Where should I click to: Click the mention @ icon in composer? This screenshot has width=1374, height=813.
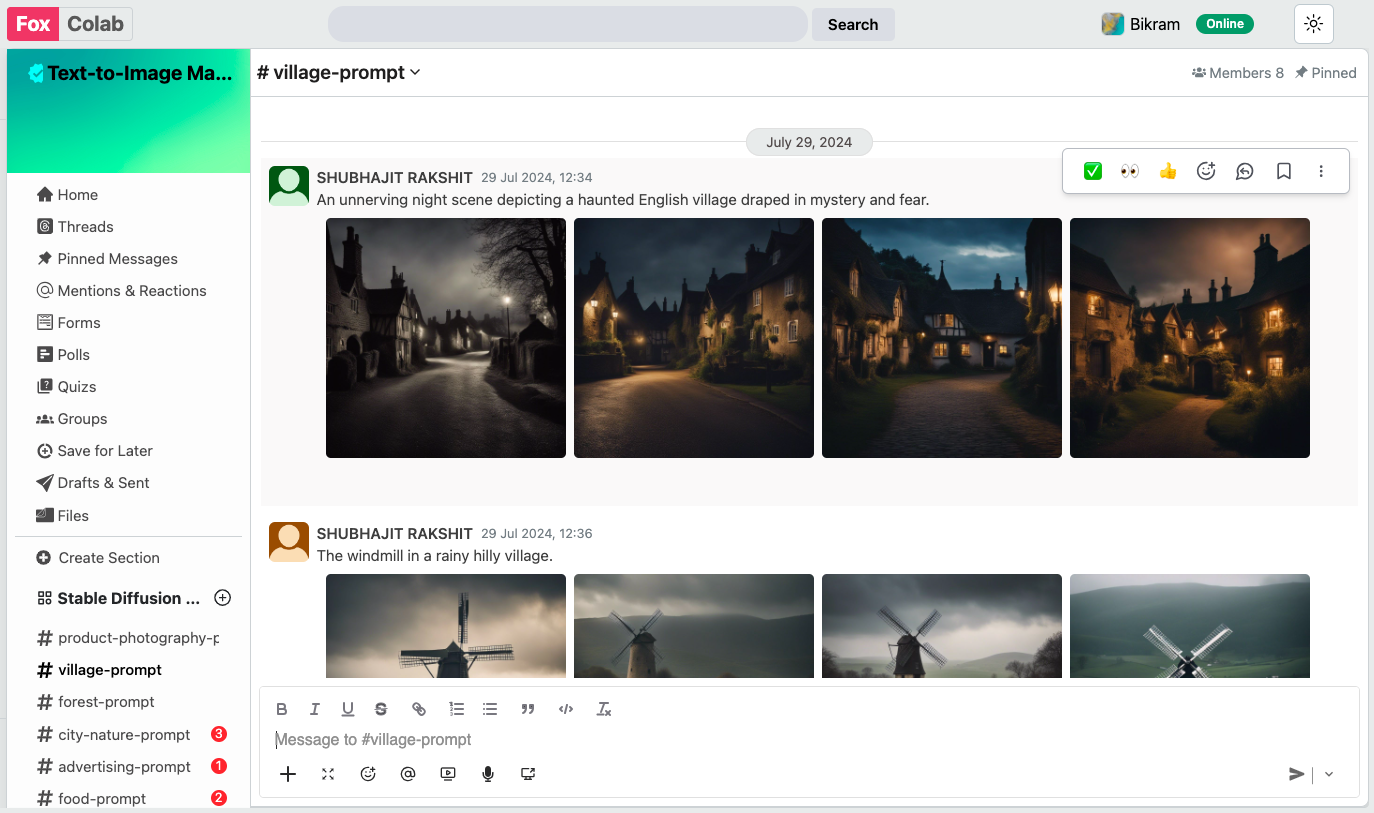[x=408, y=773]
